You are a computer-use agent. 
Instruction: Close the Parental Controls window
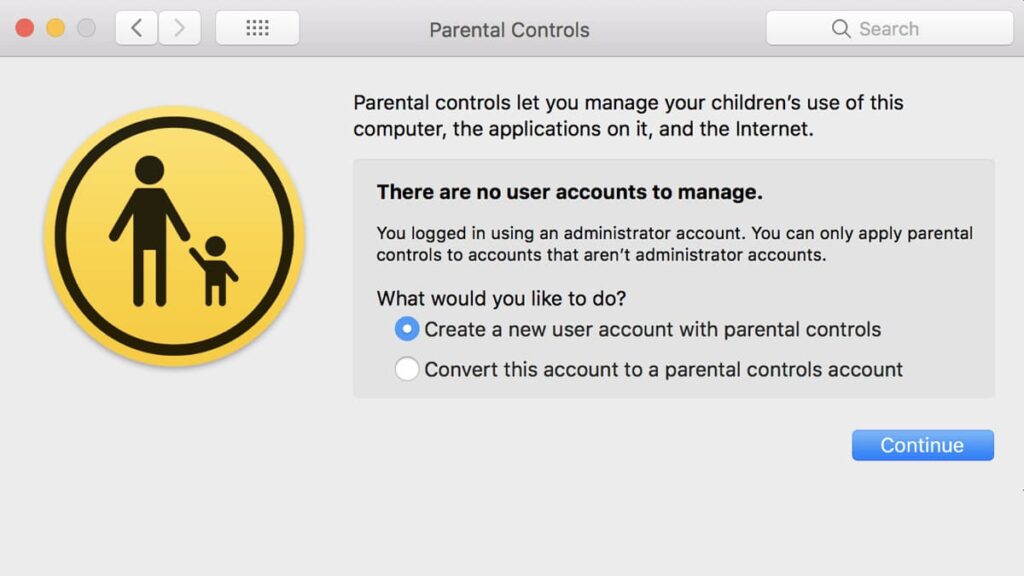coord(25,28)
